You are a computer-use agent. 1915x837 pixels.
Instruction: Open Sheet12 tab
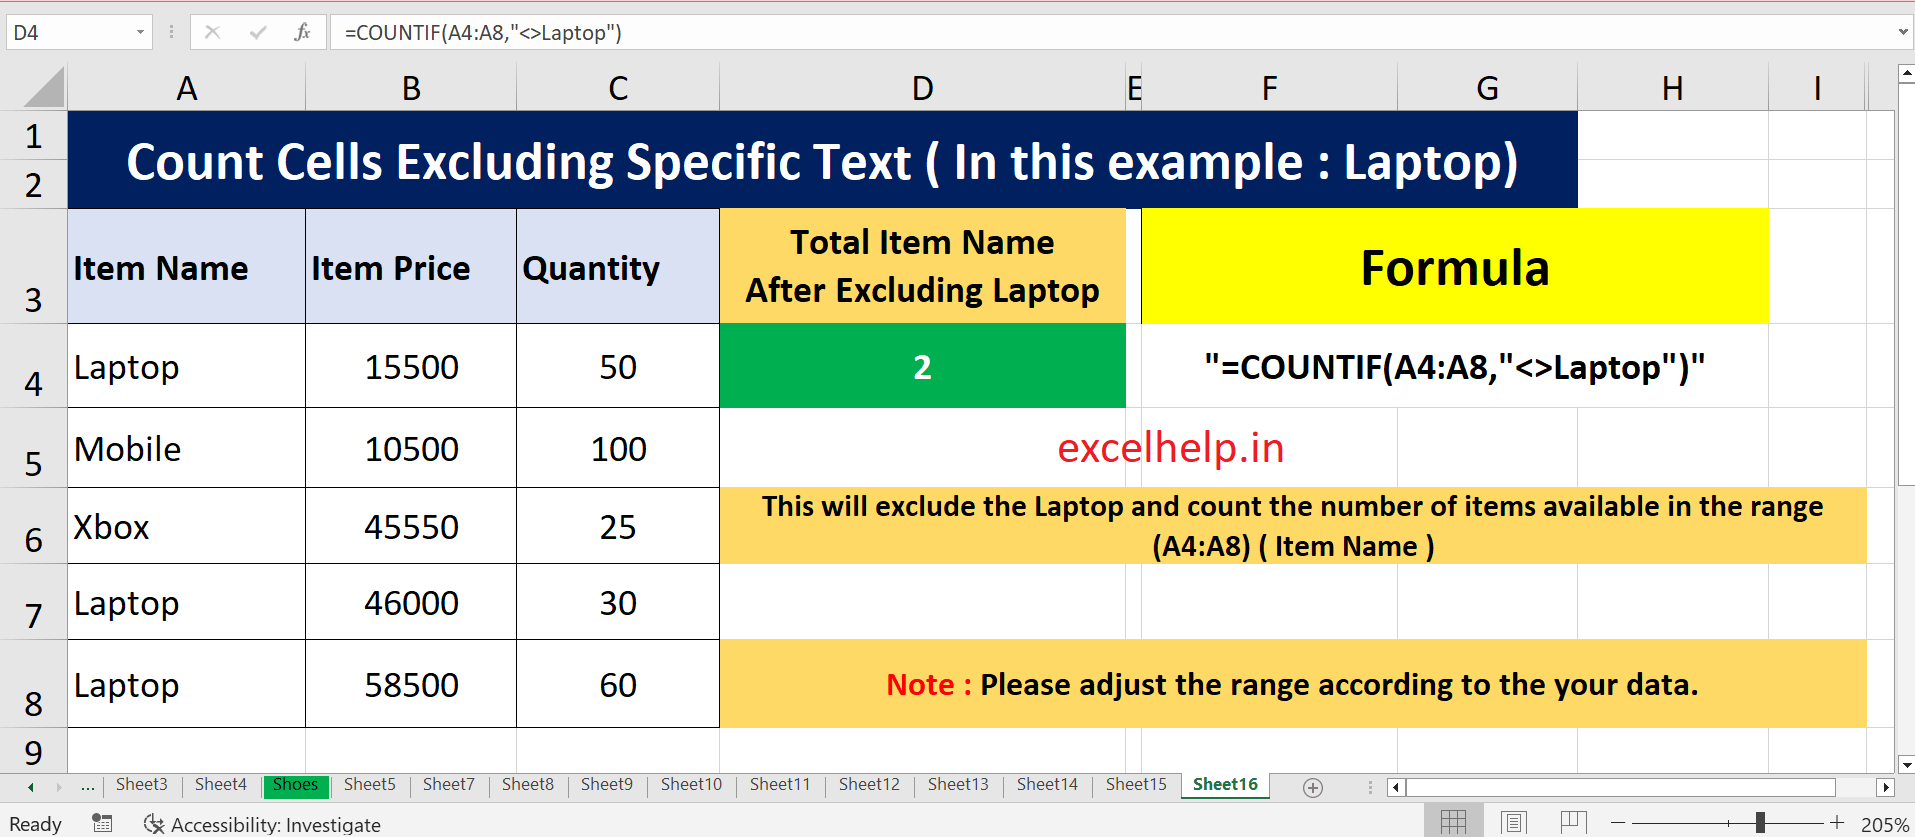(869, 785)
